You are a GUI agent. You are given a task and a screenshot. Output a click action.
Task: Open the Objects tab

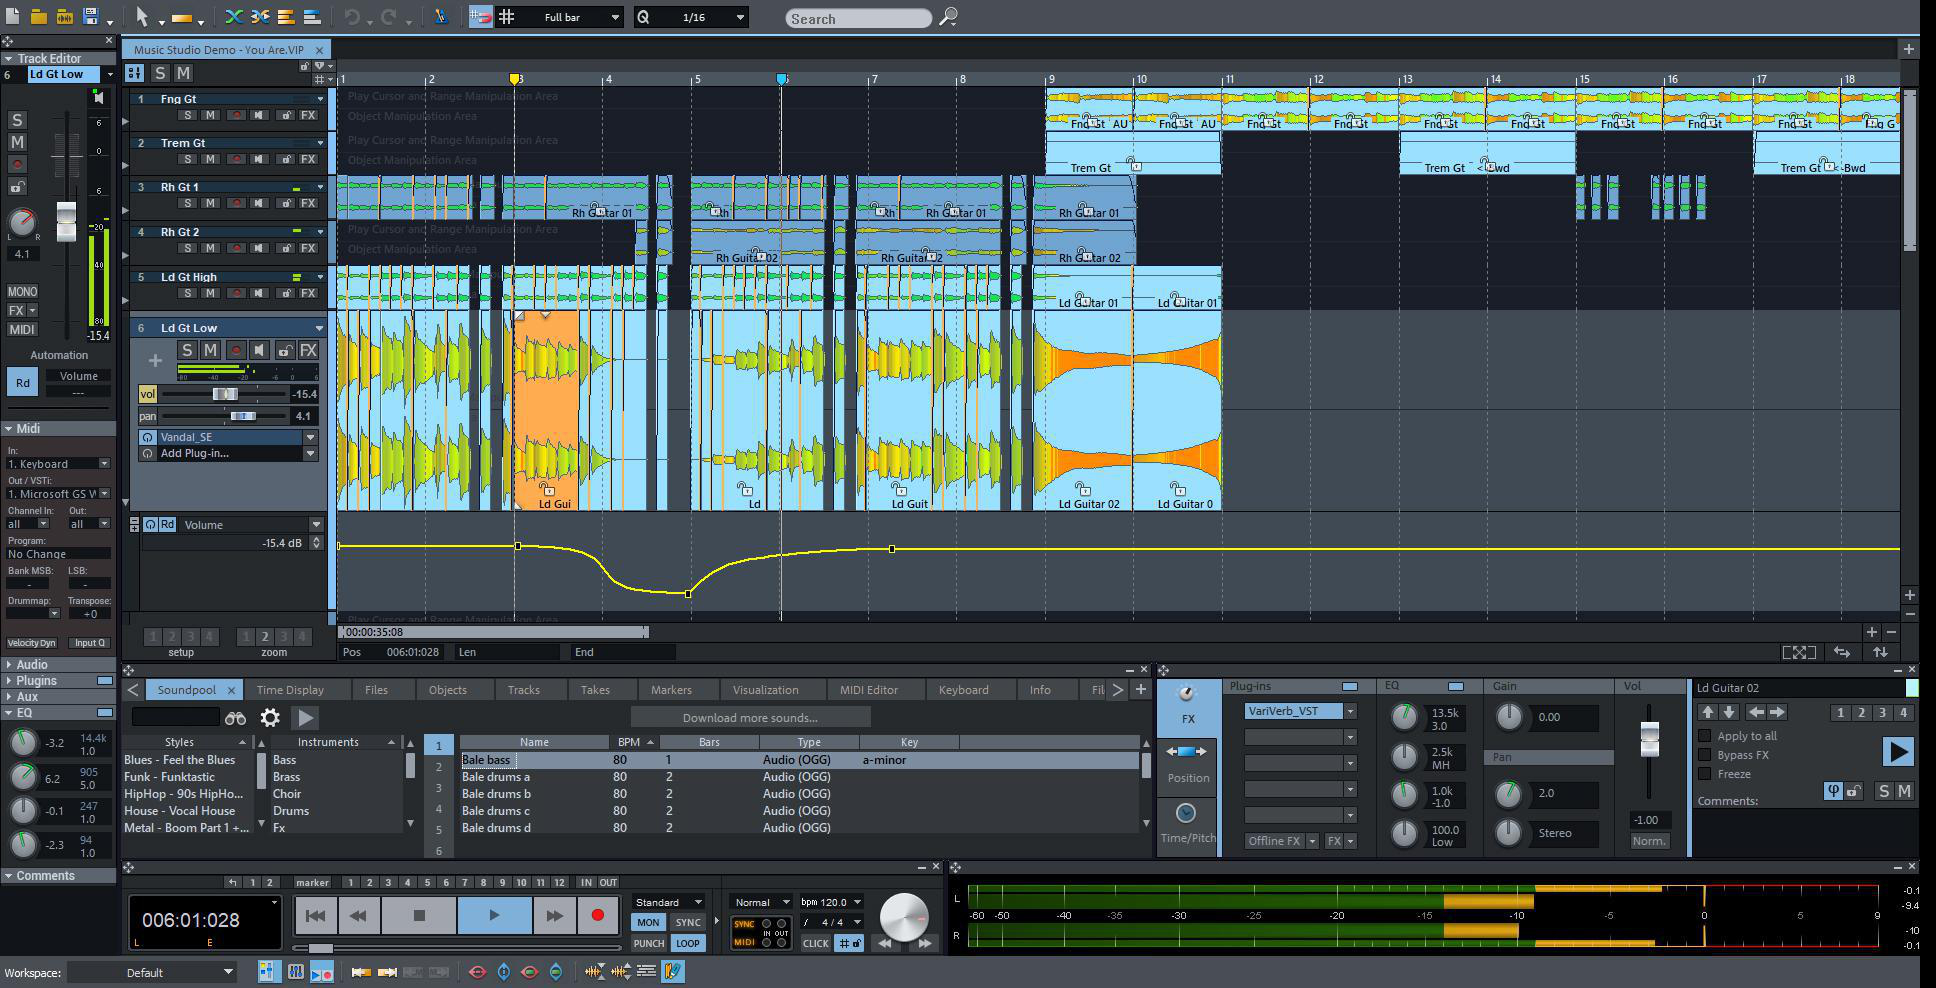pyautogui.click(x=447, y=689)
